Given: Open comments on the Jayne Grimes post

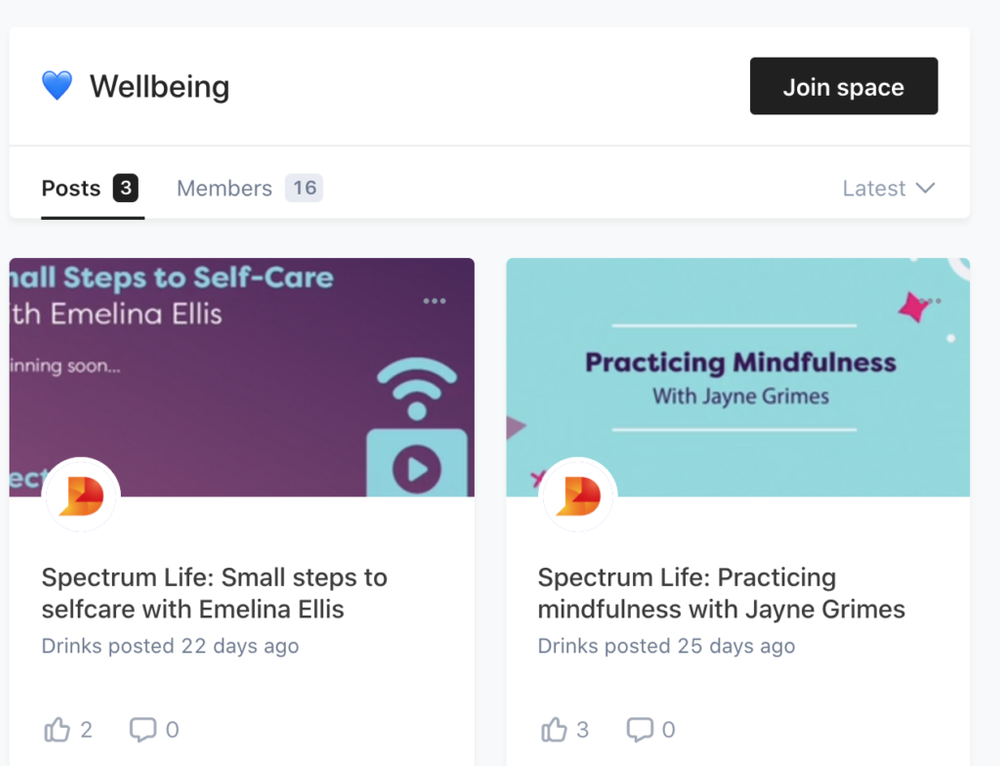Looking at the screenshot, I should [x=640, y=730].
